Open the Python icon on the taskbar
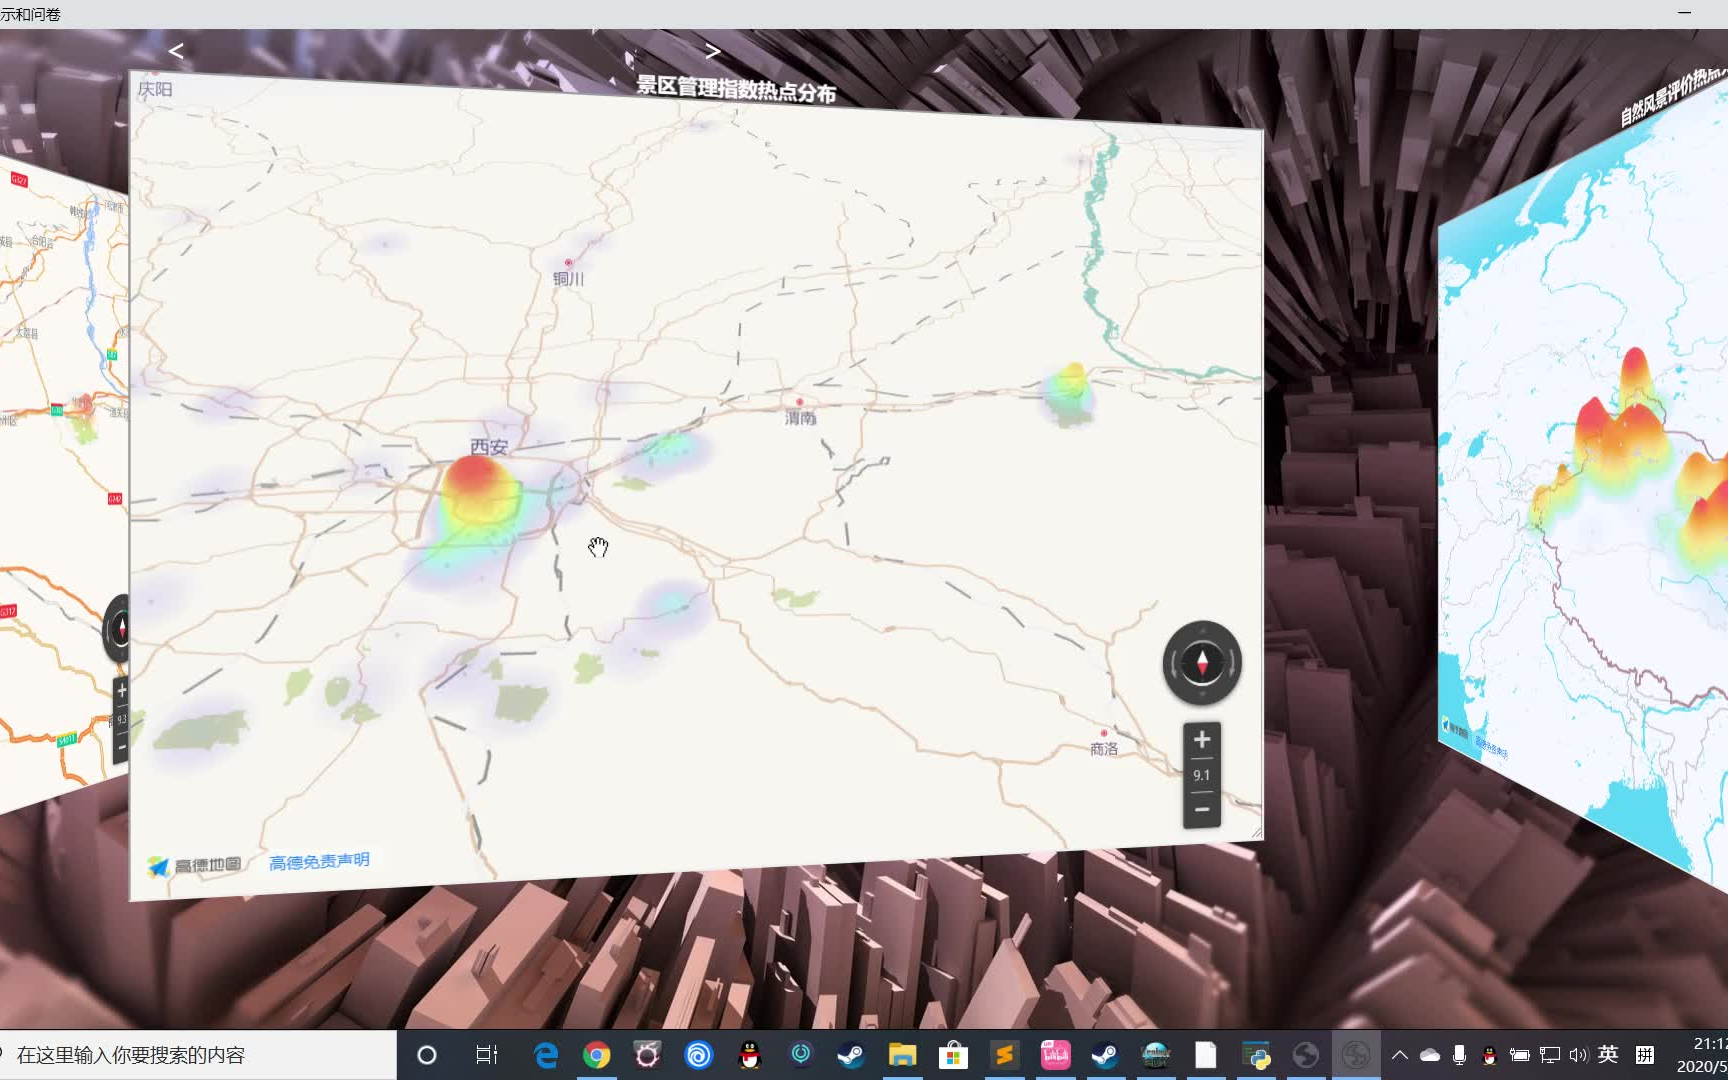This screenshot has height=1080, width=1728. click(x=1256, y=1055)
